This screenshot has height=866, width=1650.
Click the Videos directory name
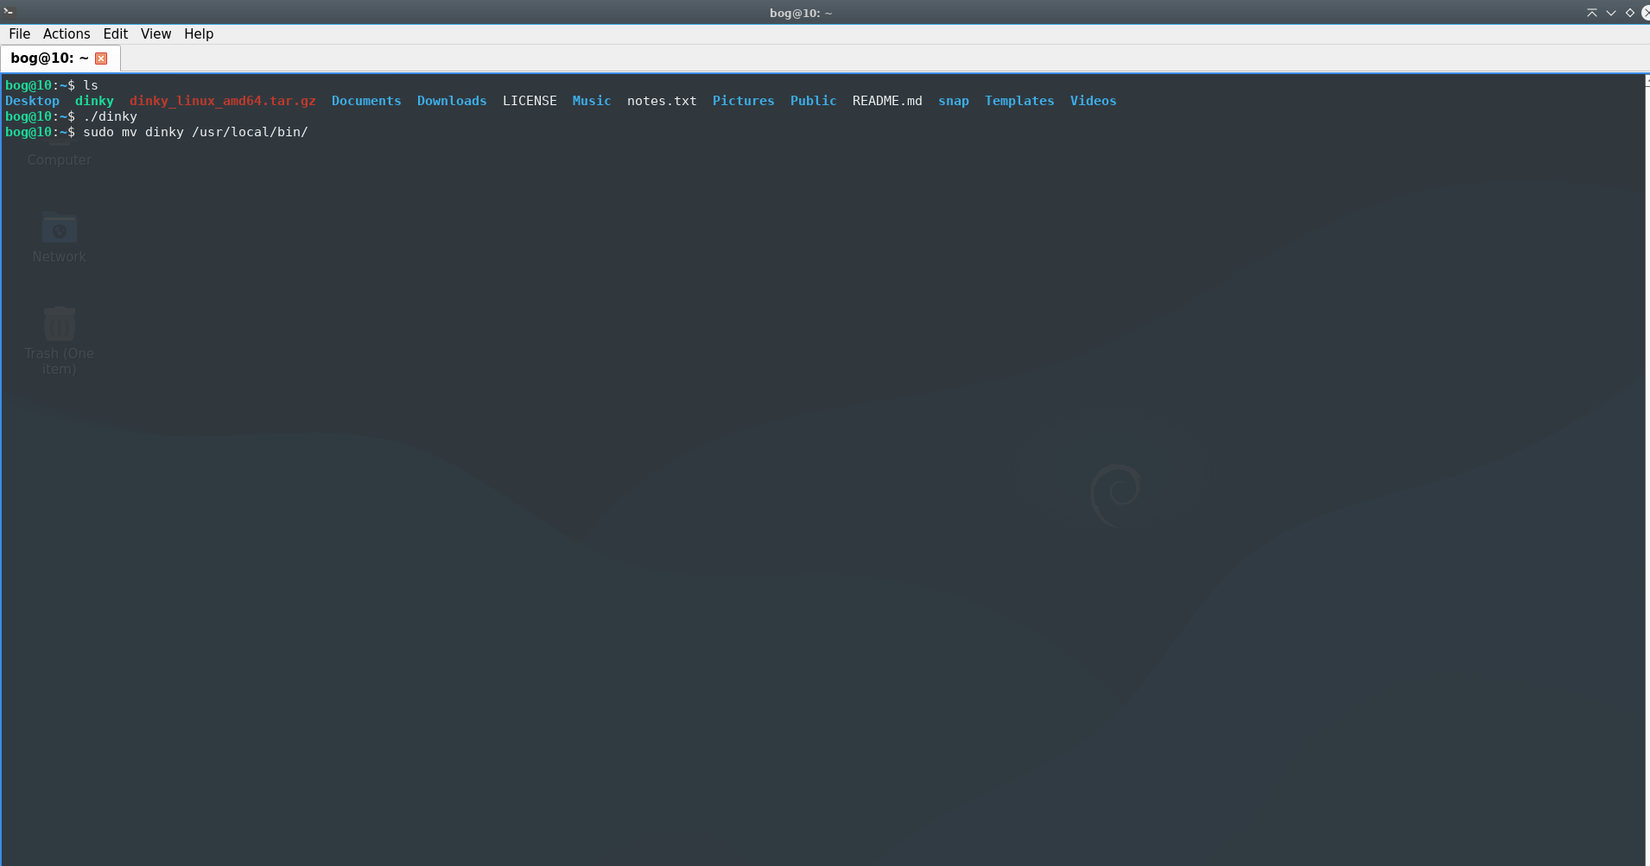tap(1093, 101)
